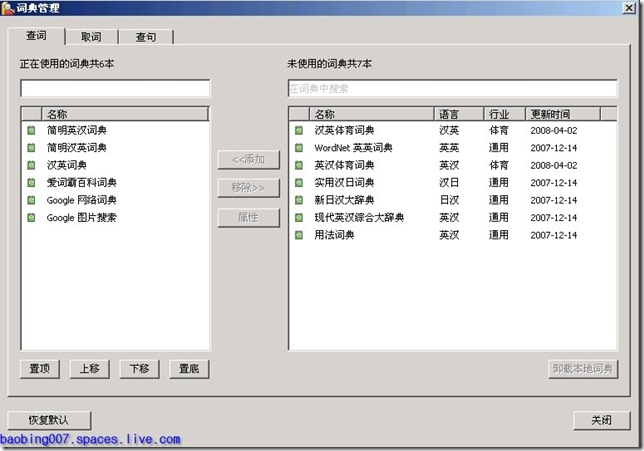The width and height of the screenshot is (644, 451).
Task: Click the 词典管理 title bar app icon
Action: click(7, 8)
